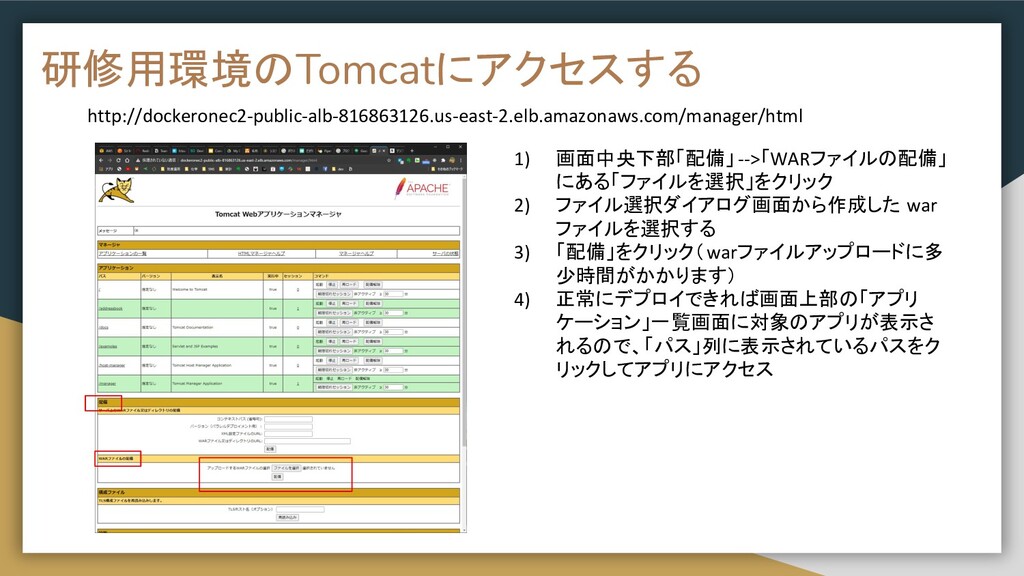Open the アプリケーションの一覧 link
Screen dimensions: 1024x576
(123, 253)
